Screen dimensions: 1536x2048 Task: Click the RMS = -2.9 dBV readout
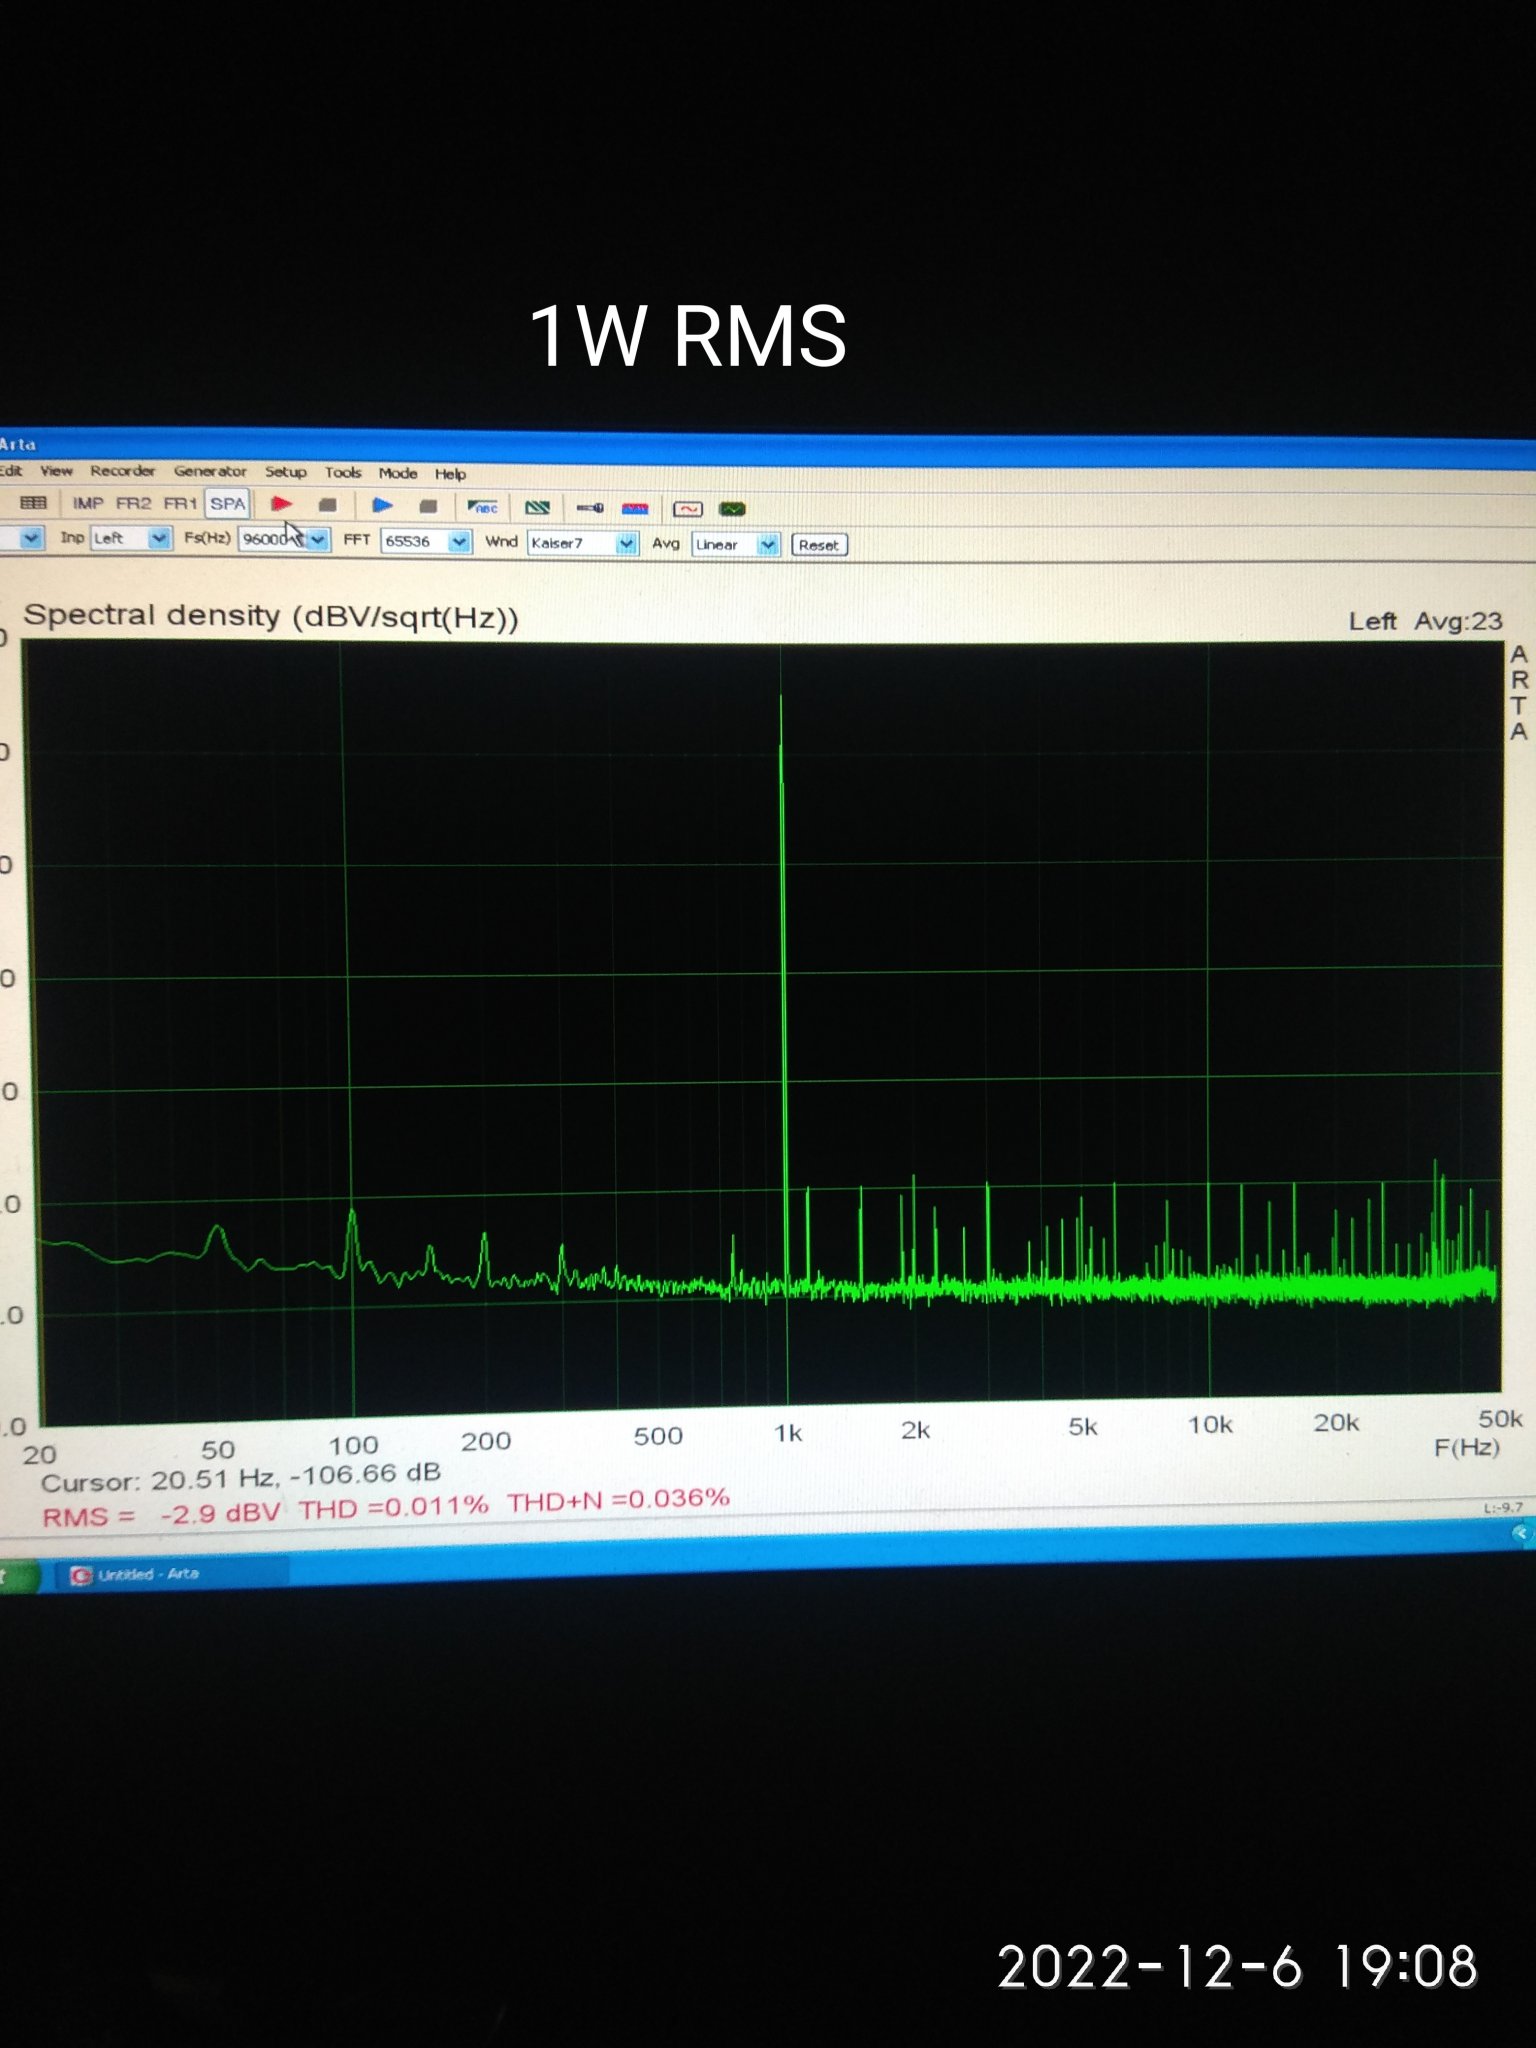(x=161, y=1514)
